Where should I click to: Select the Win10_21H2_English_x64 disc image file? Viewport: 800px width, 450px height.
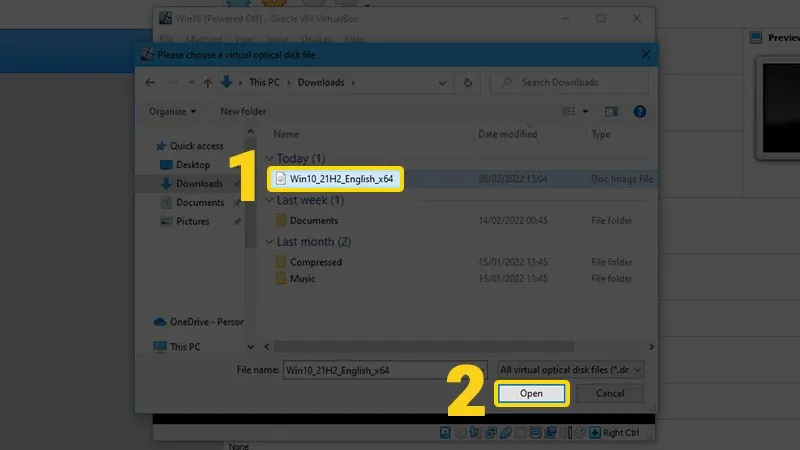tap(339, 179)
